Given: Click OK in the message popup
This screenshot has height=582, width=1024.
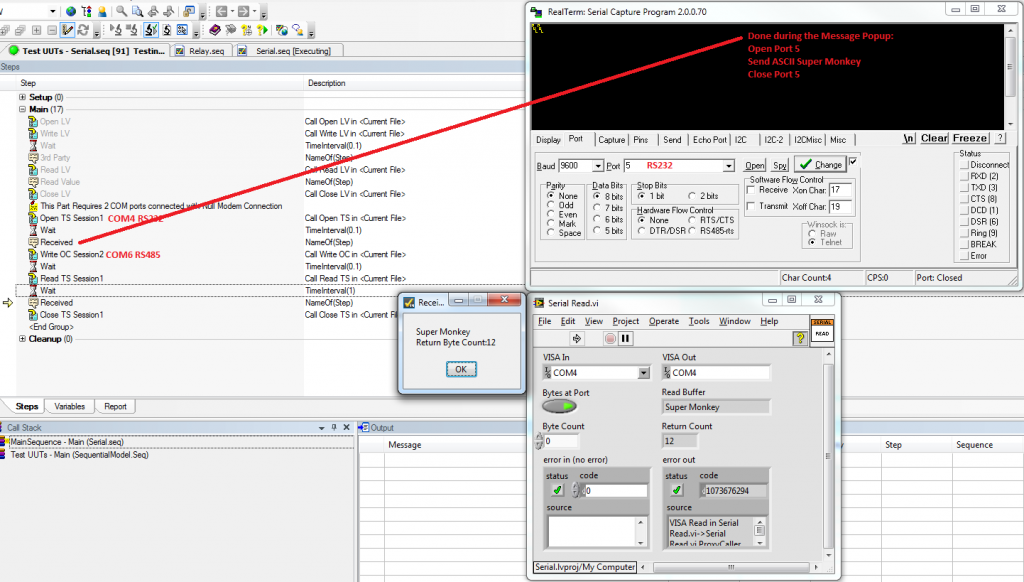Looking at the screenshot, I should pos(460,369).
